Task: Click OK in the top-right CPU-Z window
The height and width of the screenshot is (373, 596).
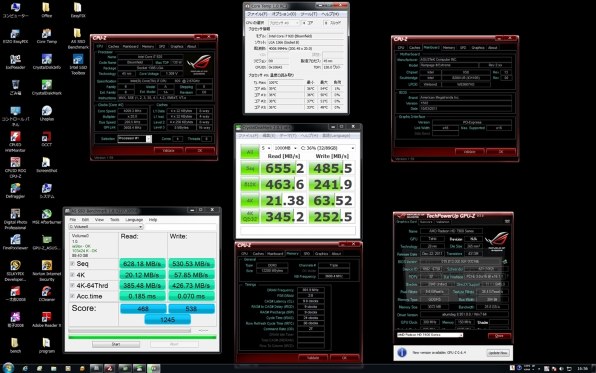Action: pyautogui.click(x=501, y=152)
